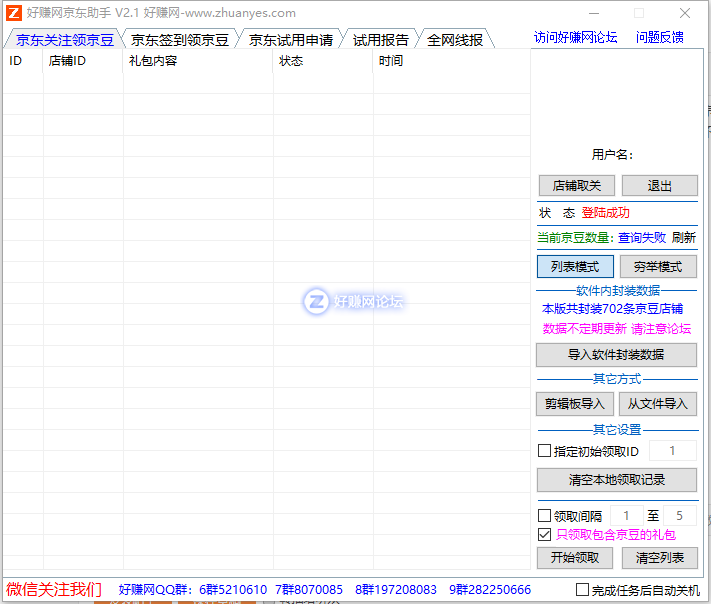This screenshot has width=711, height=604.
Task: Click the interval maximum field showing 5
Action: [x=679, y=516]
